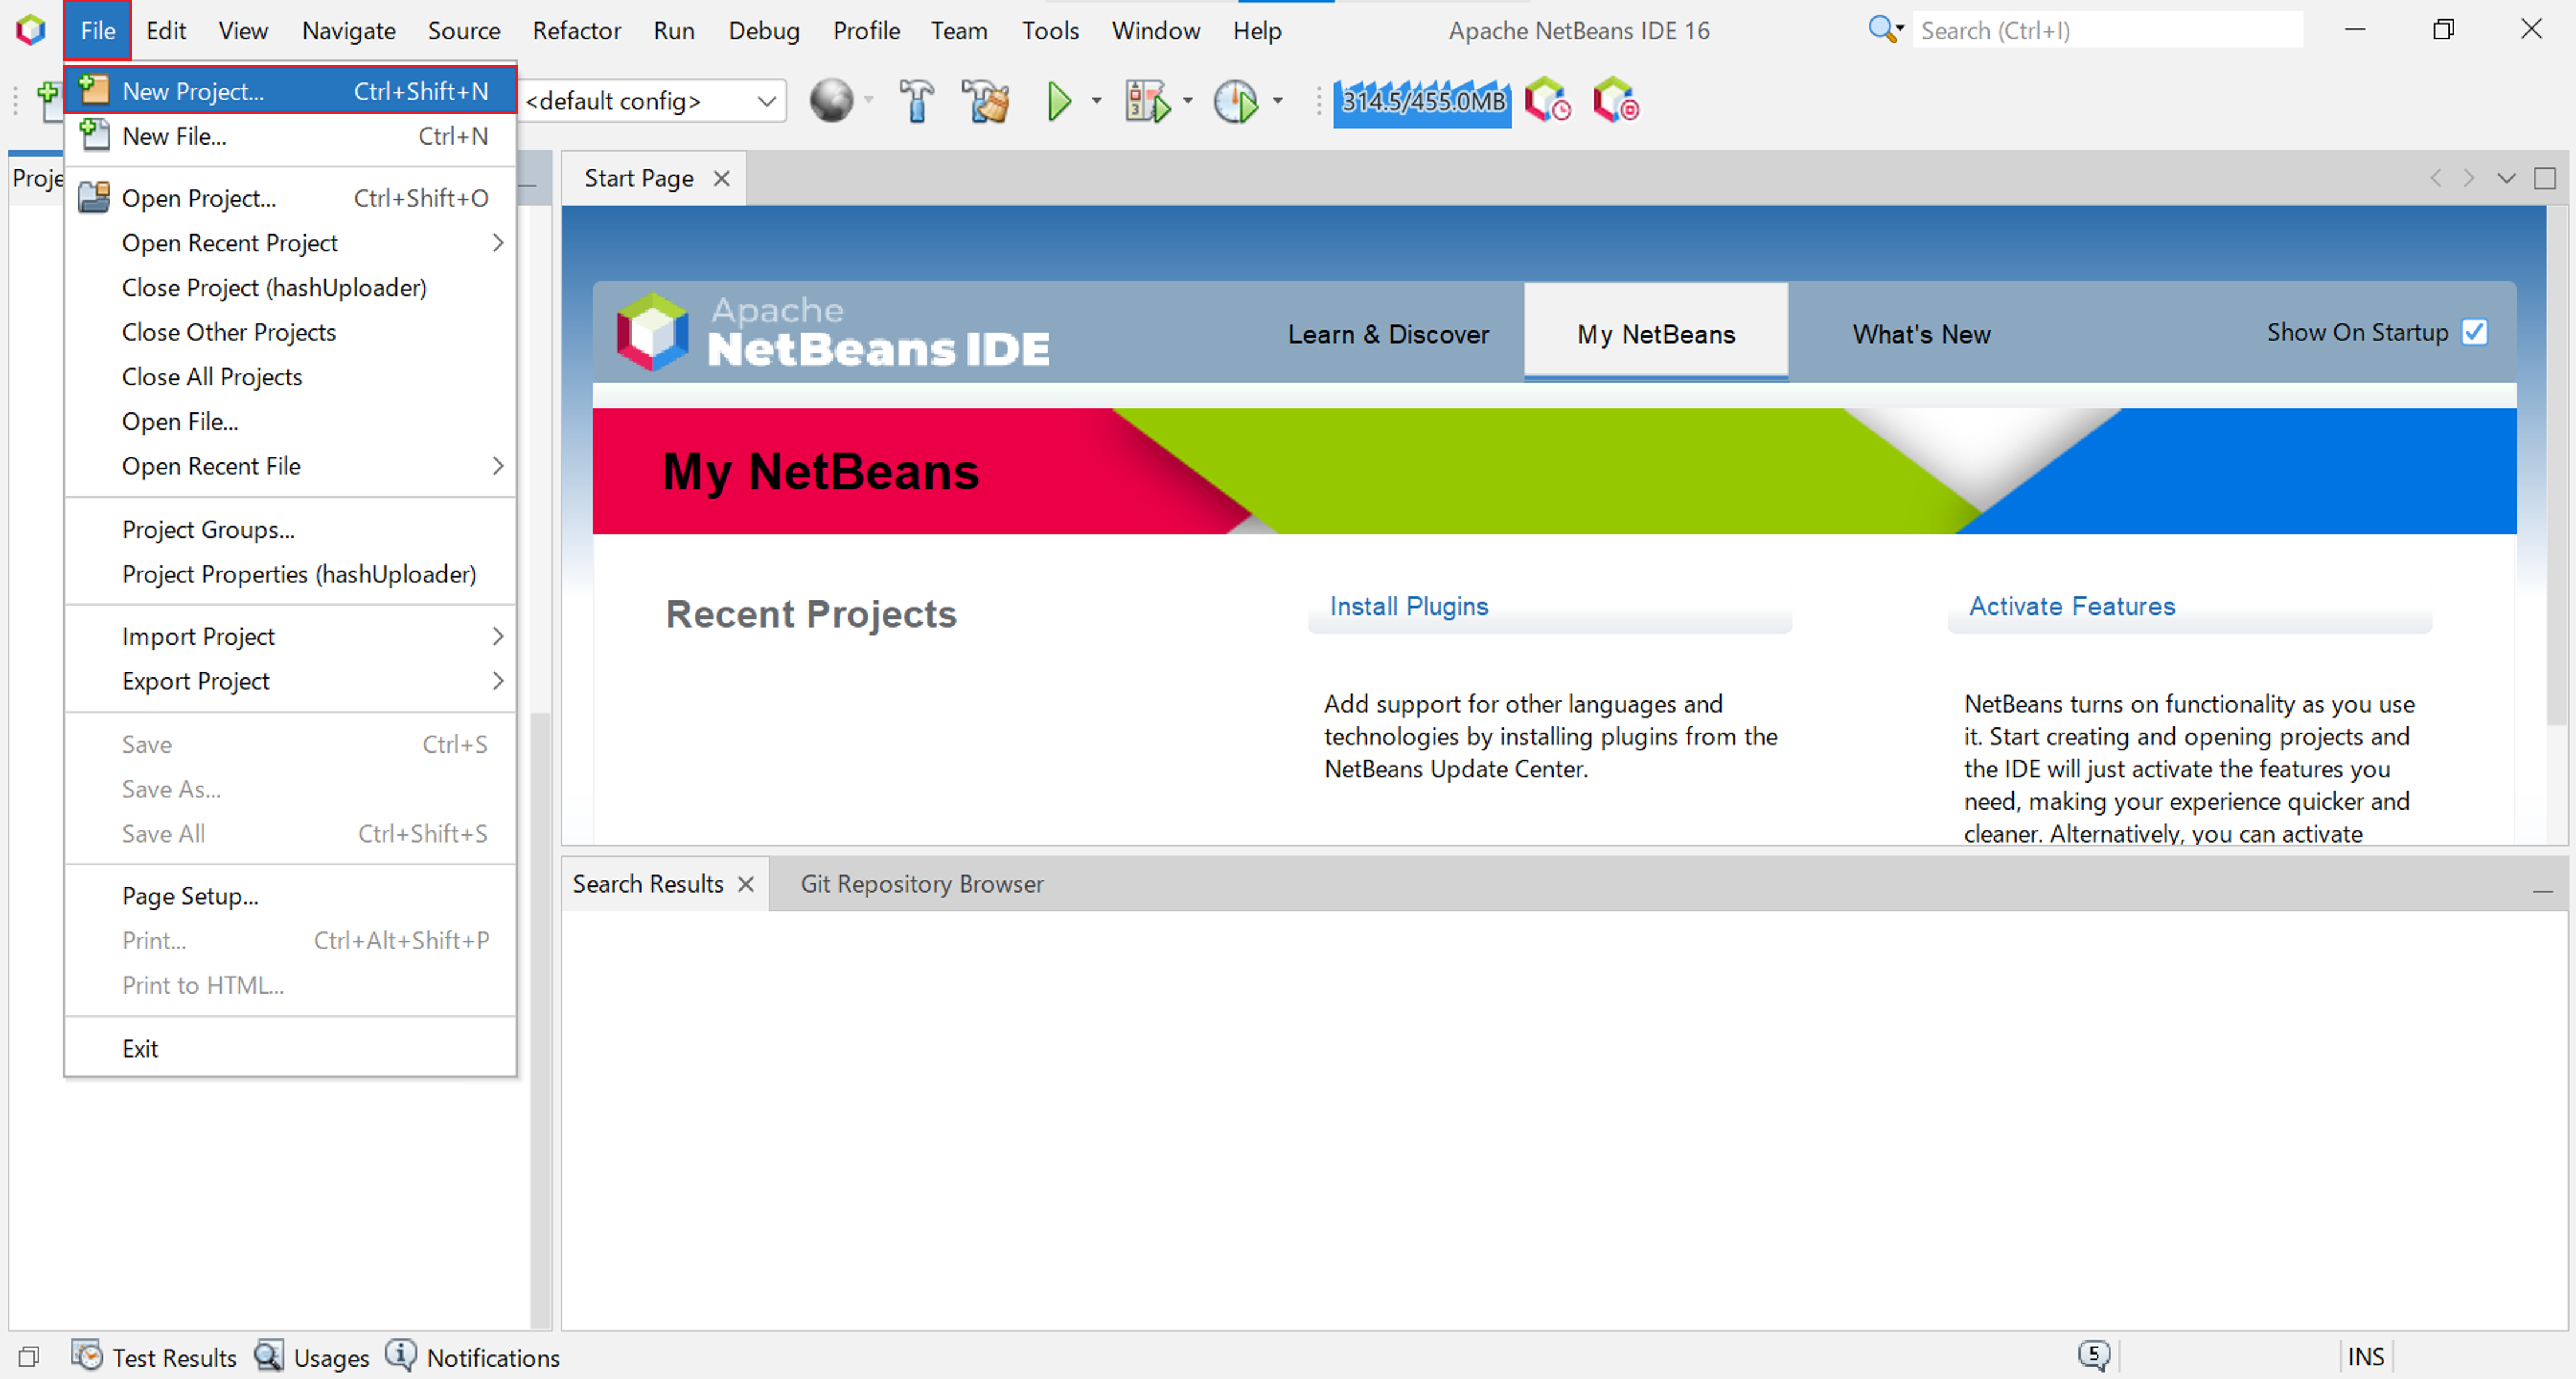Click the Usages icon at bottom
The width and height of the screenshot is (2576, 1379).
pos(269,1356)
